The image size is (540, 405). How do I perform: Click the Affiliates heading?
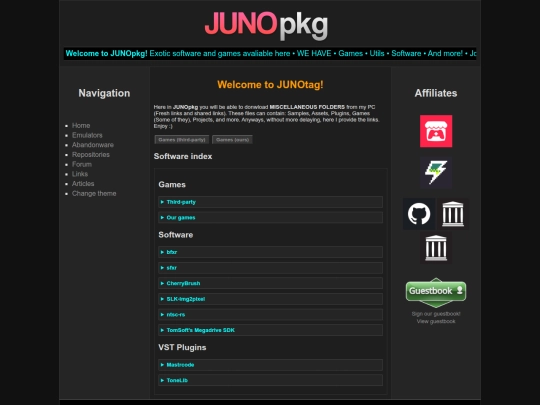tap(436, 93)
